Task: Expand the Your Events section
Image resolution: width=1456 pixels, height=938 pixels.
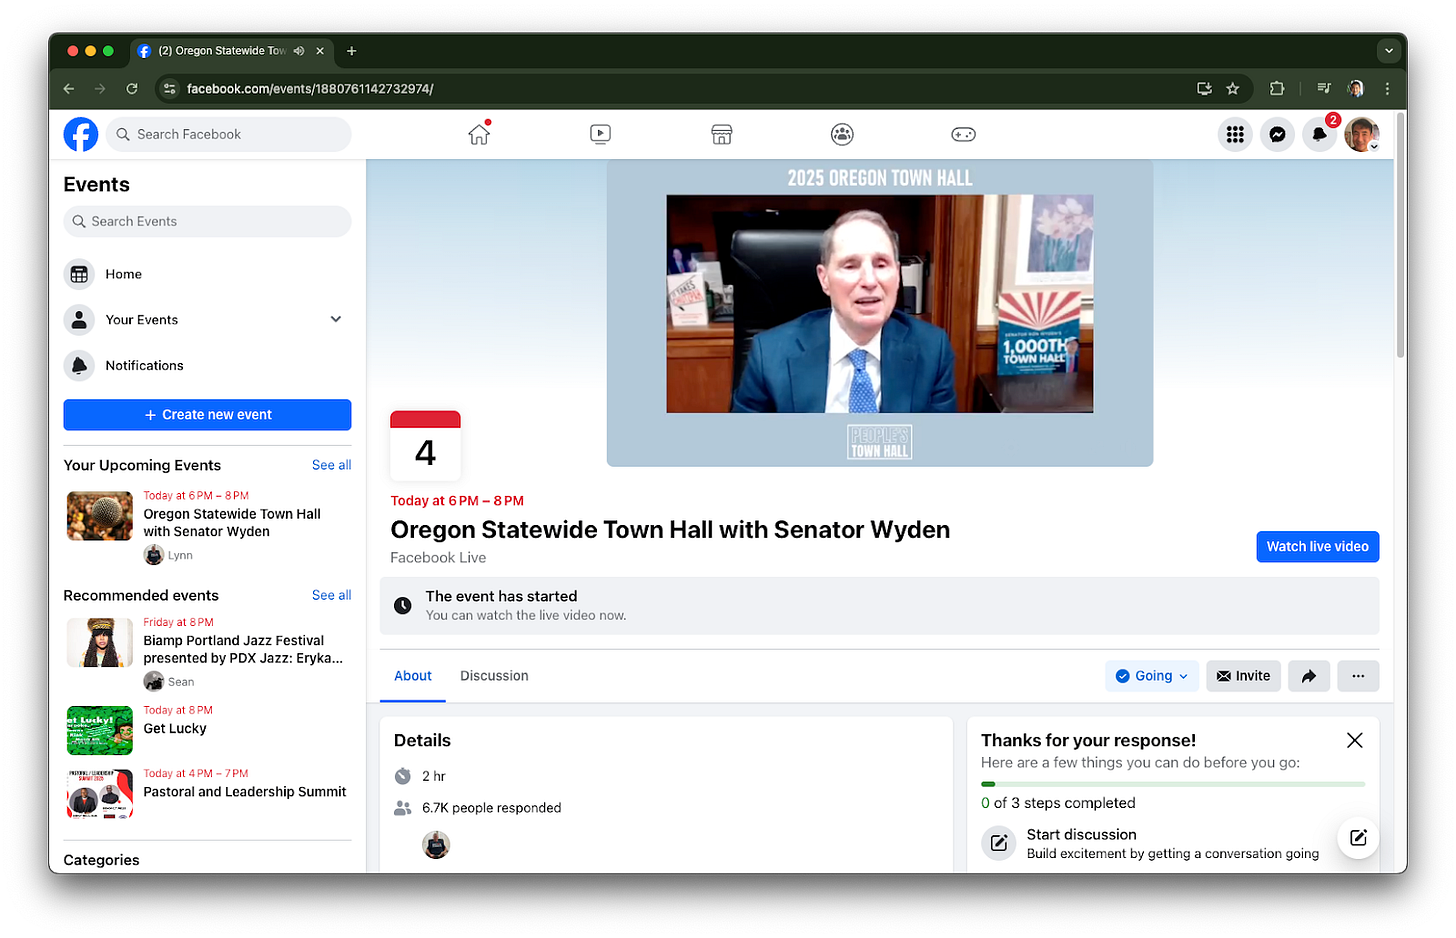Action: (x=336, y=319)
